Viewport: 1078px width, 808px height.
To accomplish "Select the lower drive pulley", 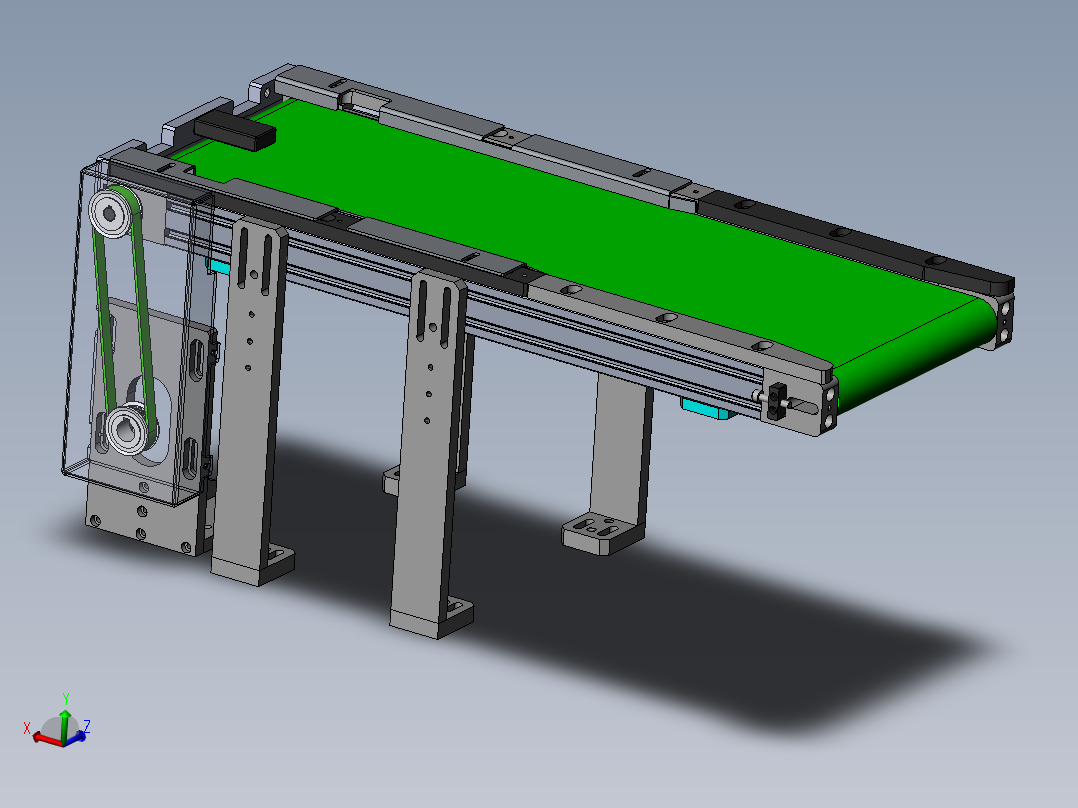I will coord(129,429).
